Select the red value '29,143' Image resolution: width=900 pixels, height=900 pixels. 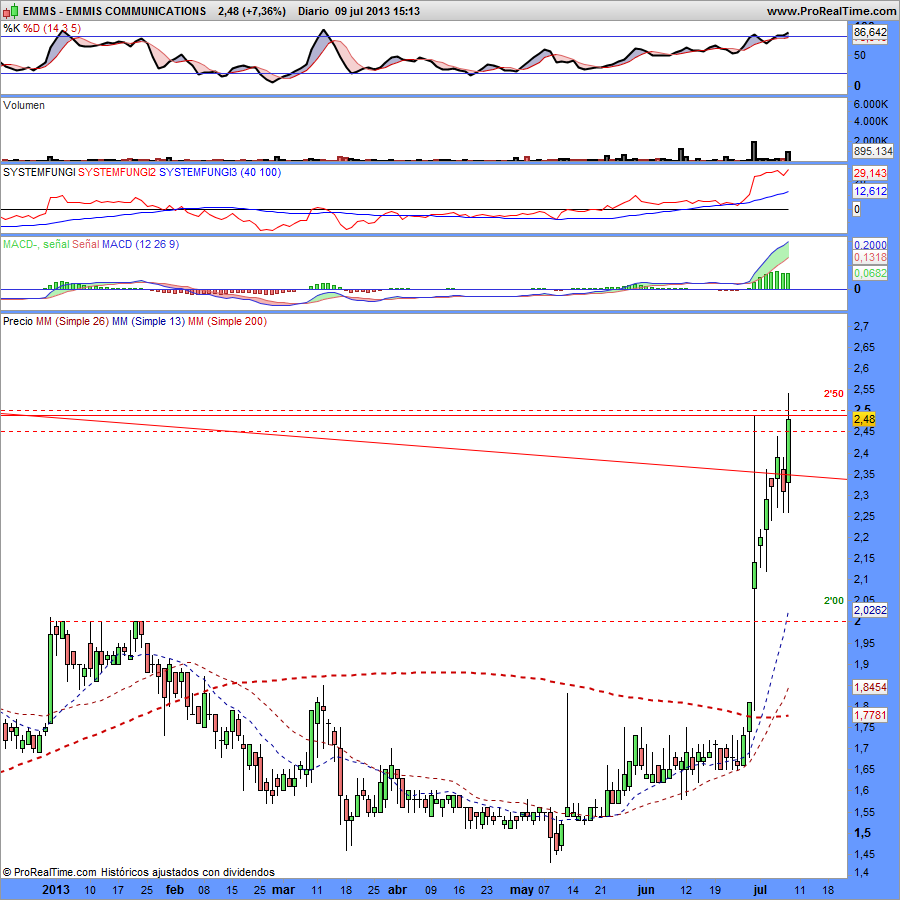(870, 173)
